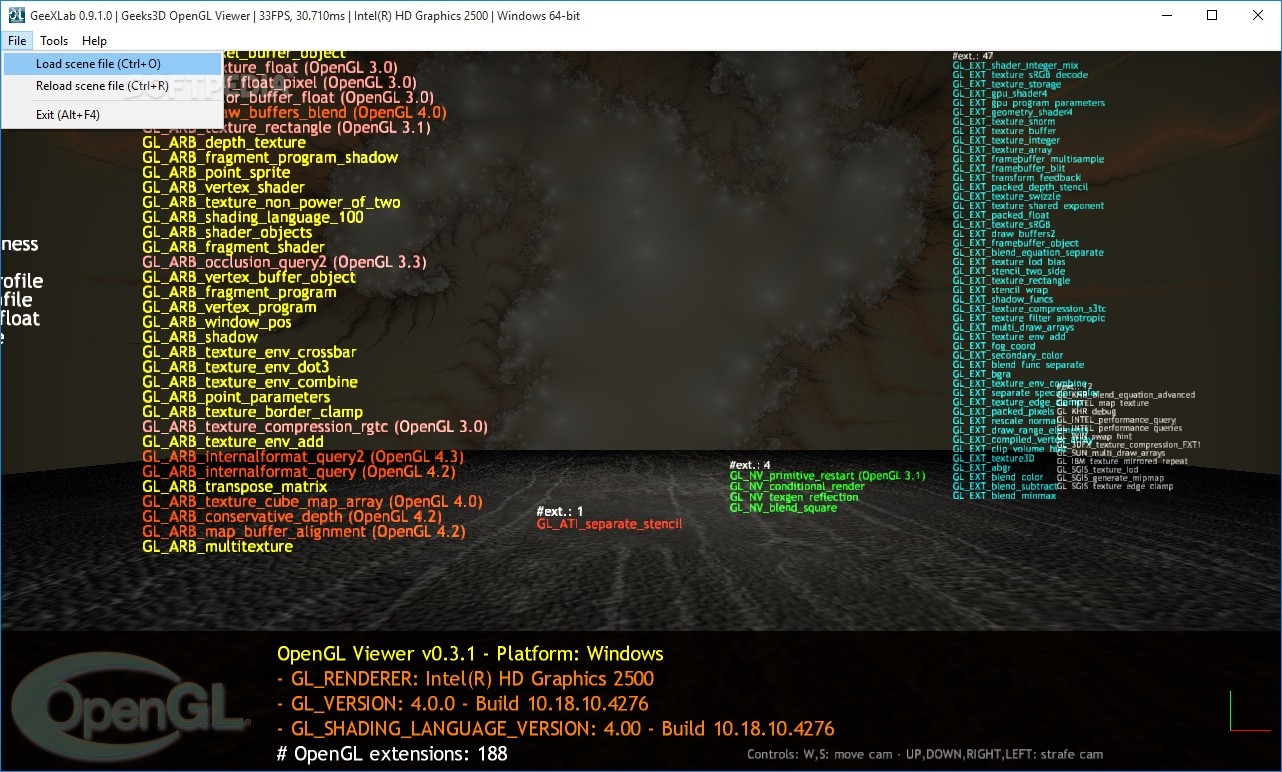Click GL_EXT_shader_integer_mix text
This screenshot has height=772, width=1282.
tap(1015, 65)
